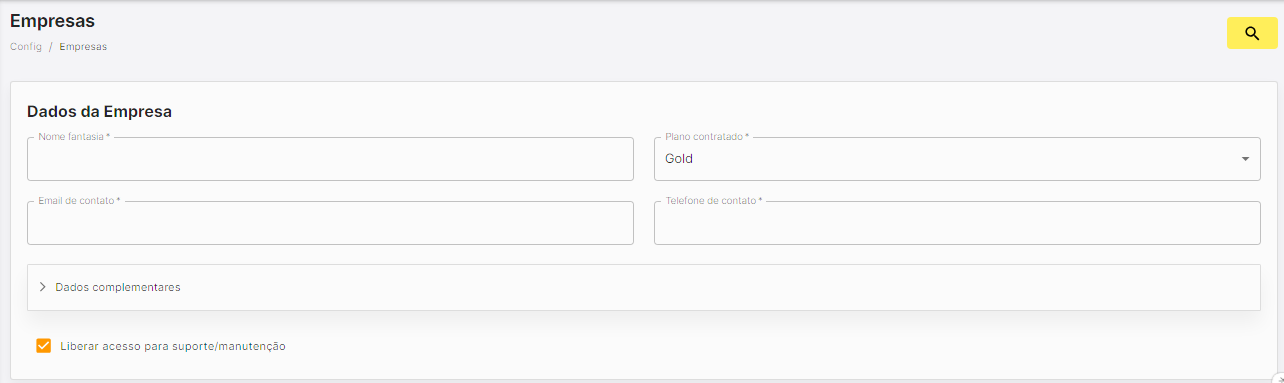This screenshot has height=383, width=1284.
Task: Select the Gold value in Plano contratado
Action: pos(679,159)
